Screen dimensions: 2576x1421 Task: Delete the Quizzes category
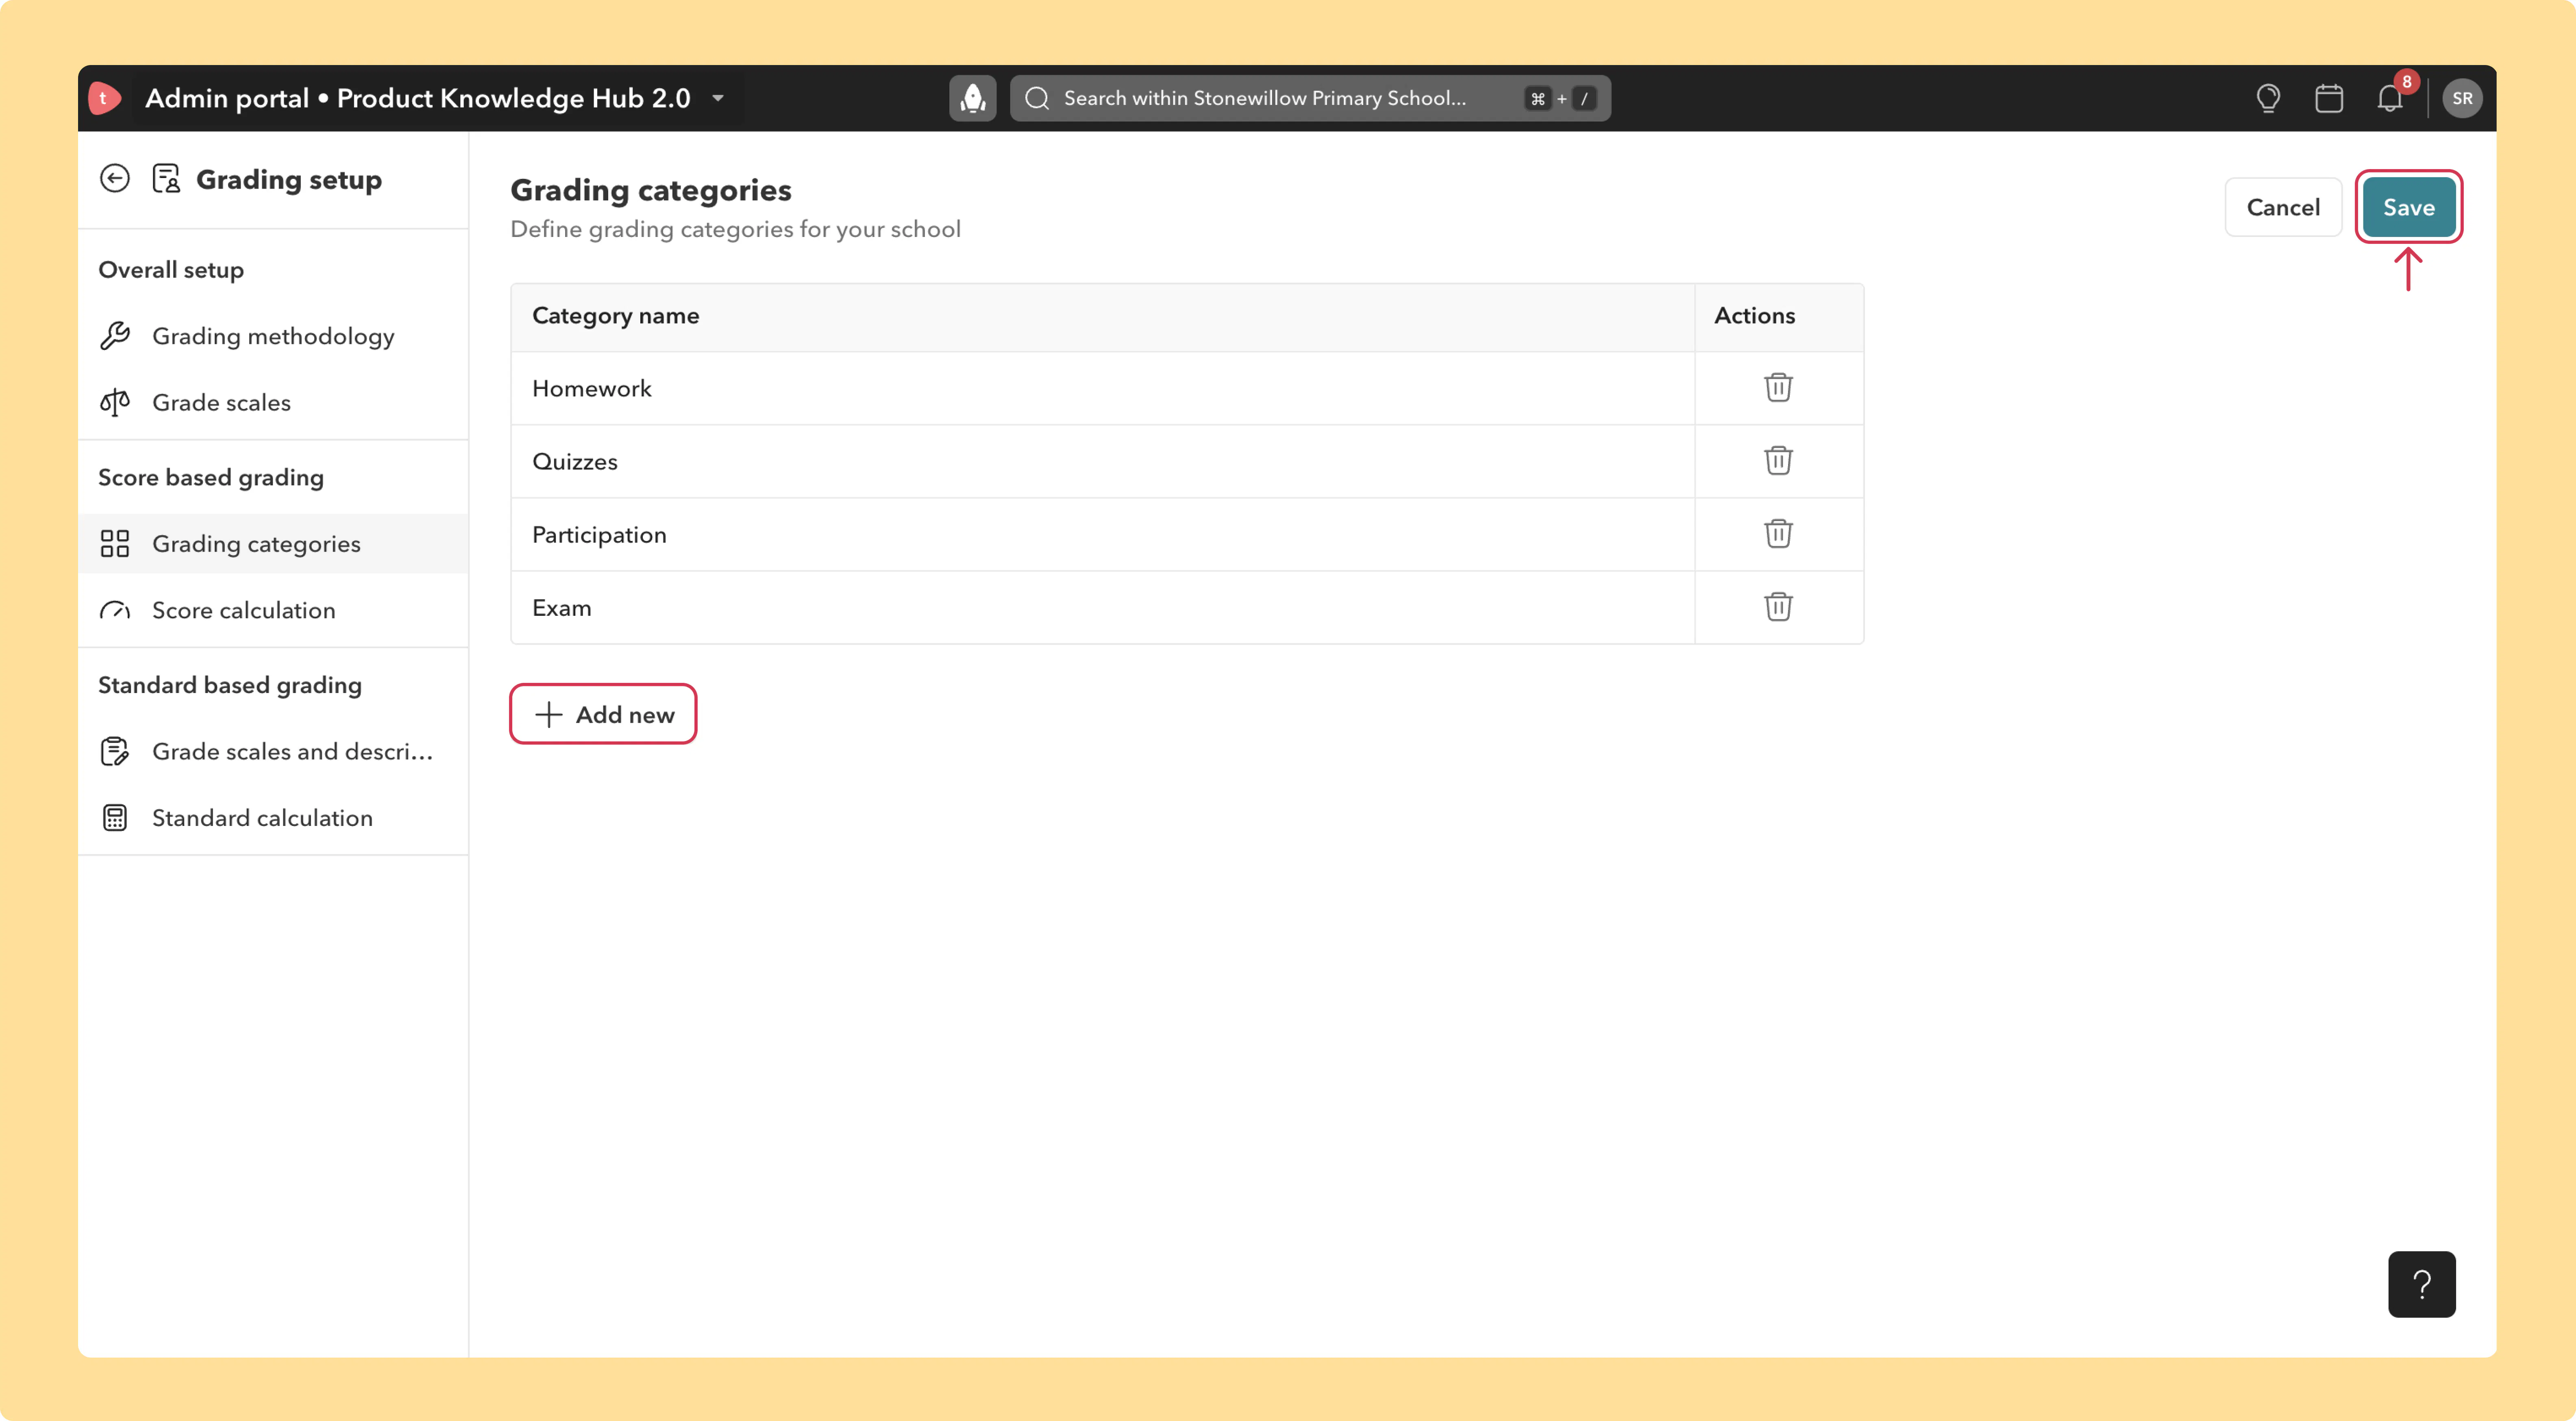point(1778,461)
